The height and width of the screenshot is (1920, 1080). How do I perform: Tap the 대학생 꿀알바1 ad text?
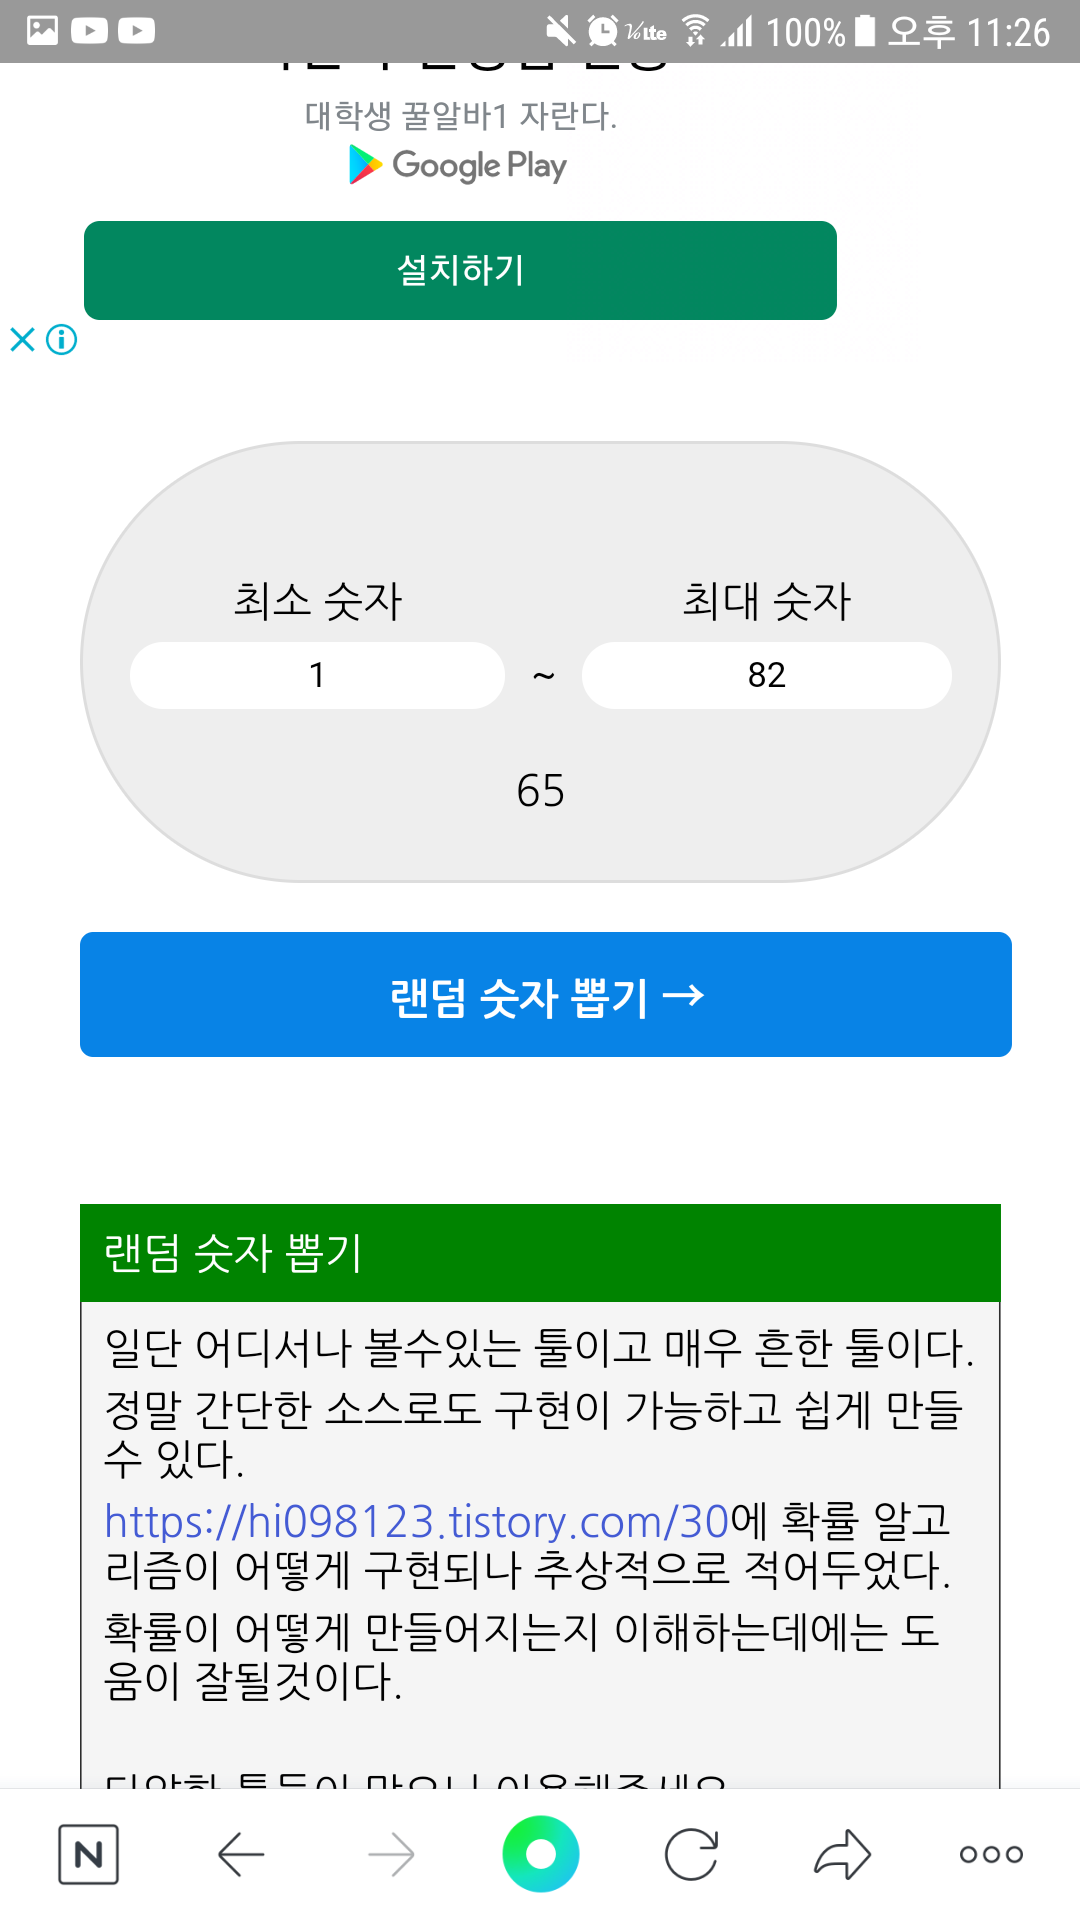tap(461, 116)
